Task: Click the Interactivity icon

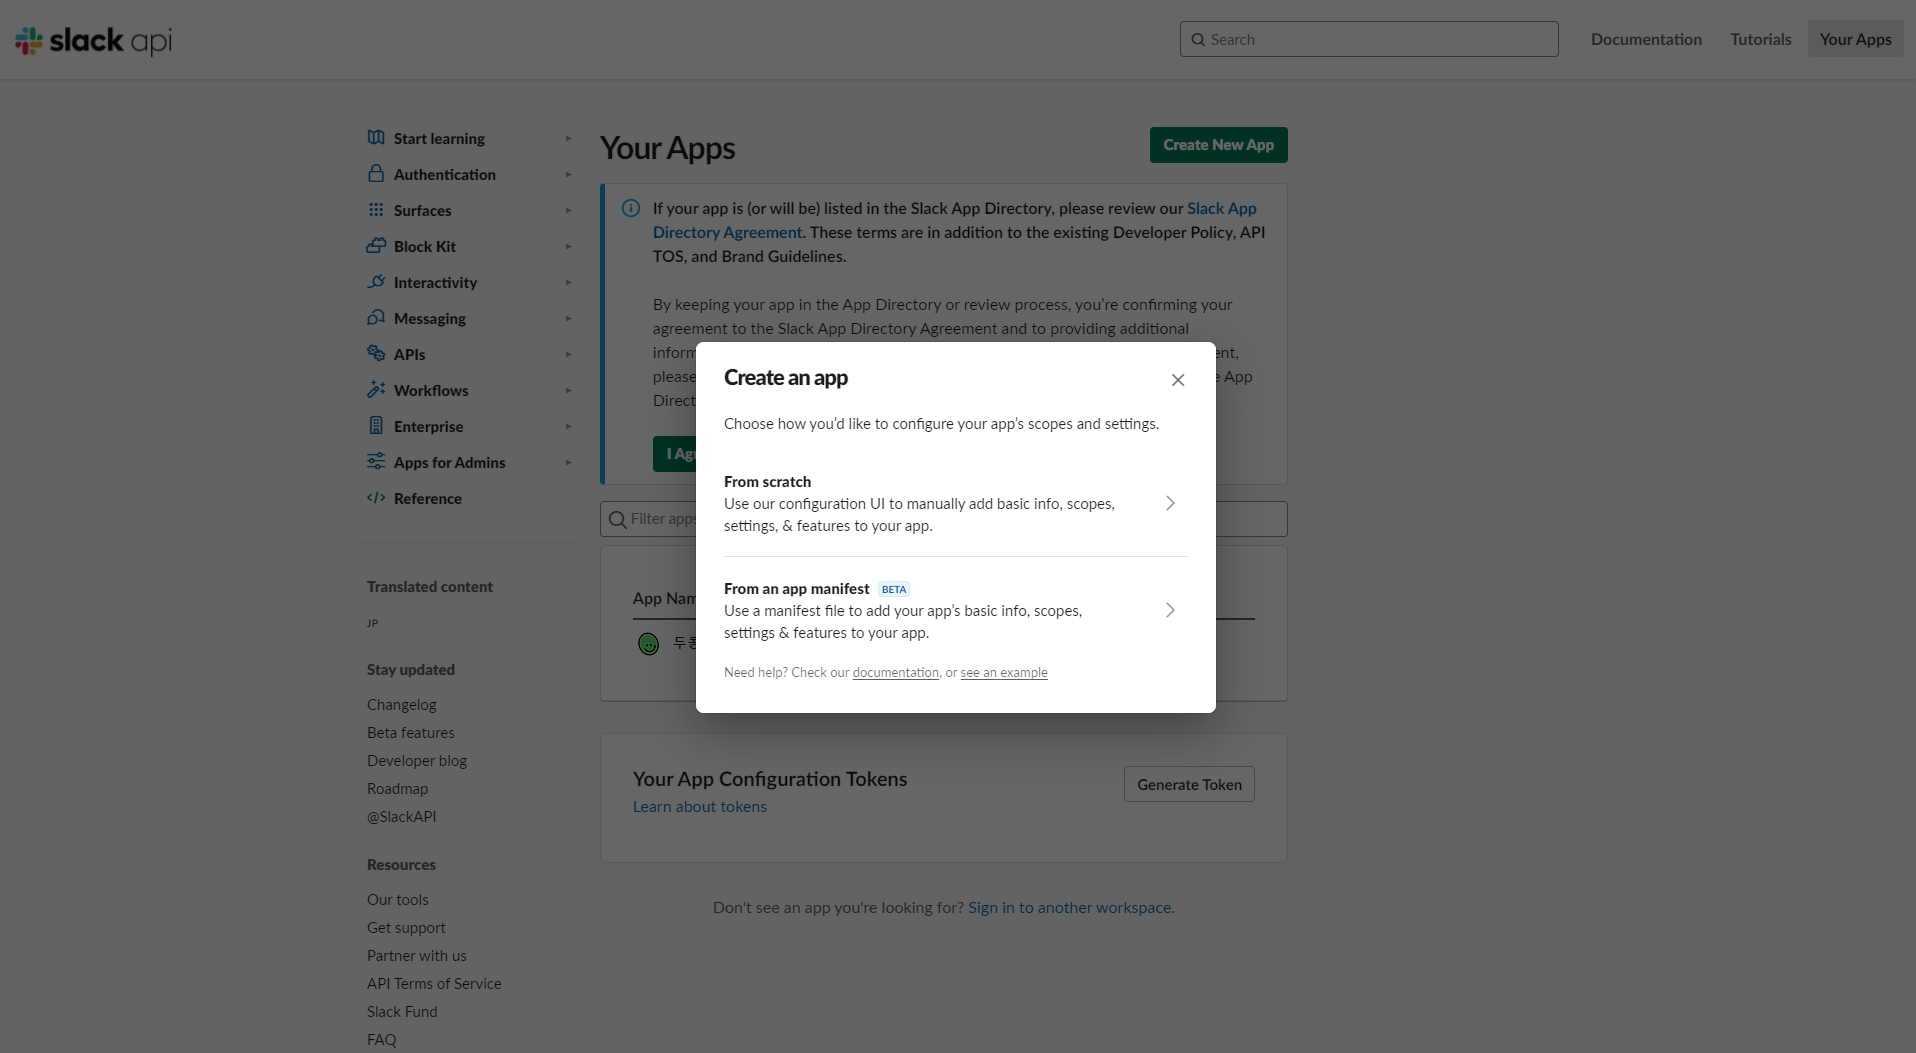Action: [376, 282]
